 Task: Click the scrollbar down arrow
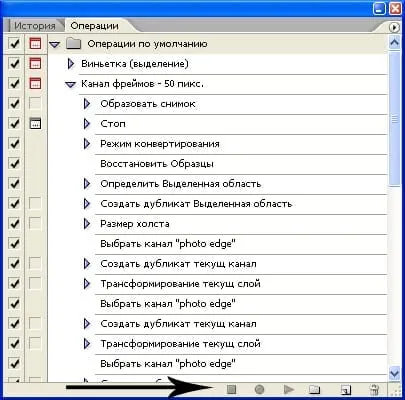395,373
